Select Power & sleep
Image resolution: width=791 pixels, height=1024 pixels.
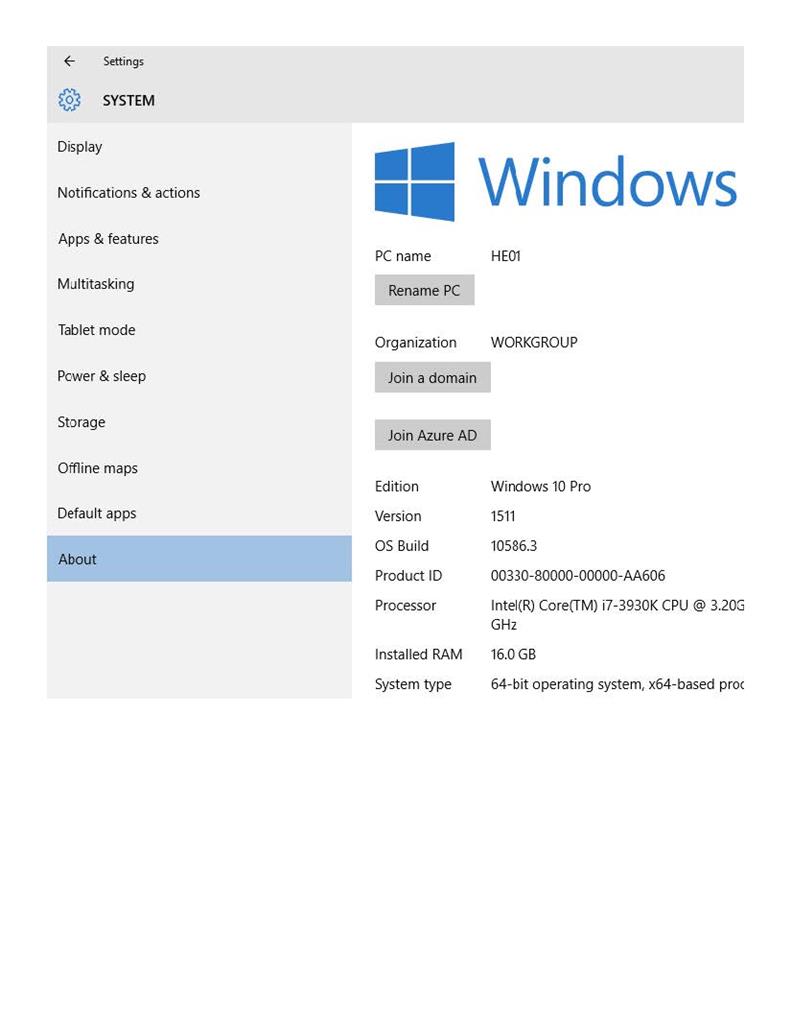coord(199,376)
